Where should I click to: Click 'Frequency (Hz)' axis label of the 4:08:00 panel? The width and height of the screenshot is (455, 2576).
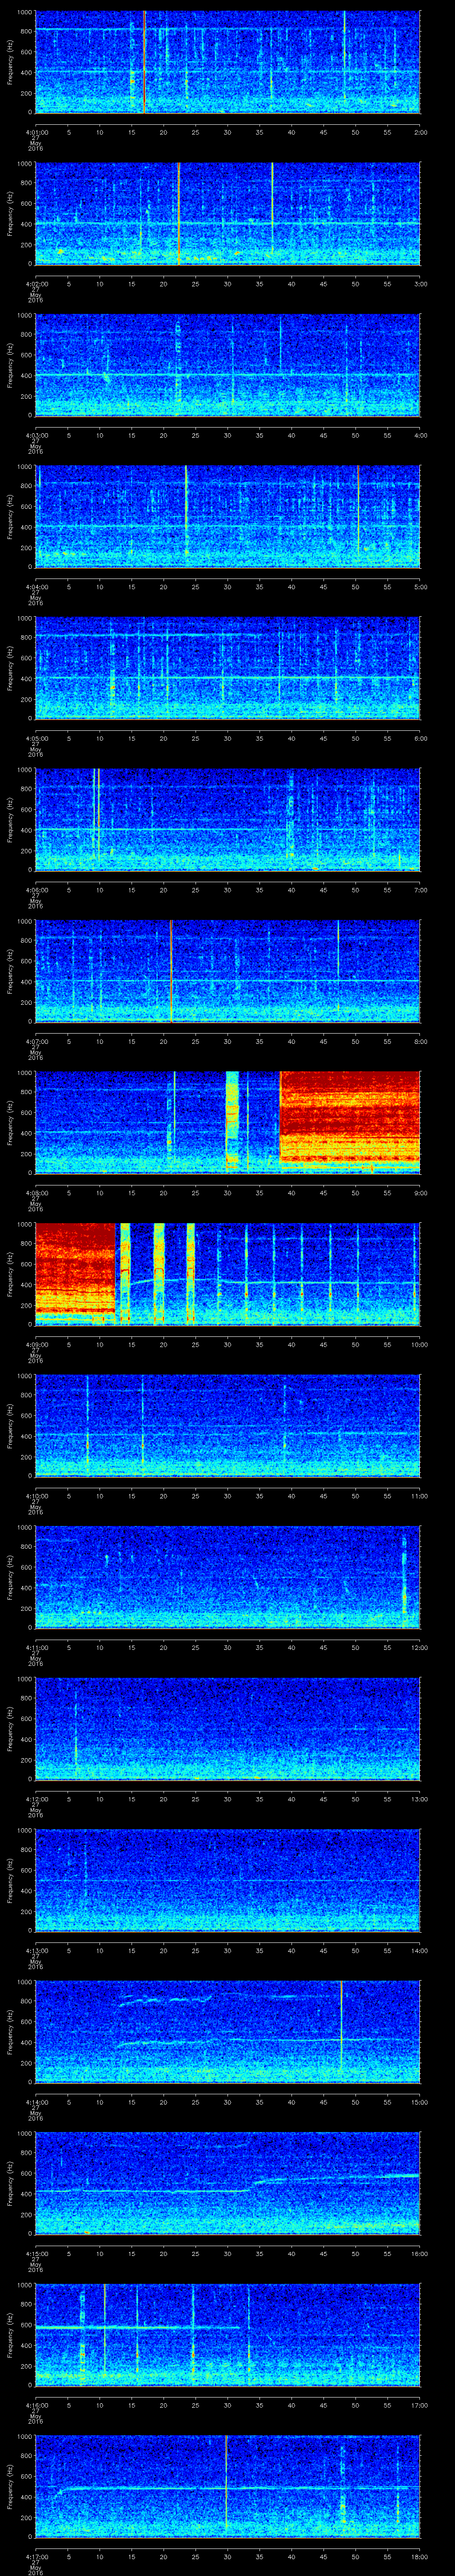10,1123
